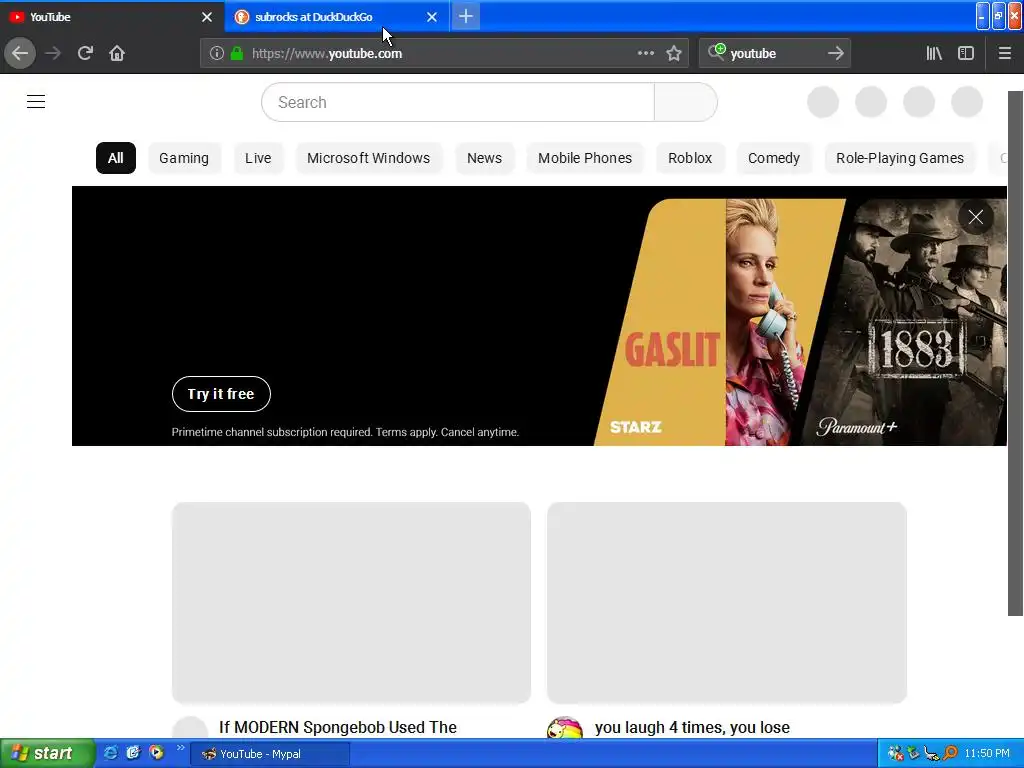Open the browser hamburger menu
Image resolution: width=1024 pixels, height=768 pixels.
click(x=1004, y=54)
